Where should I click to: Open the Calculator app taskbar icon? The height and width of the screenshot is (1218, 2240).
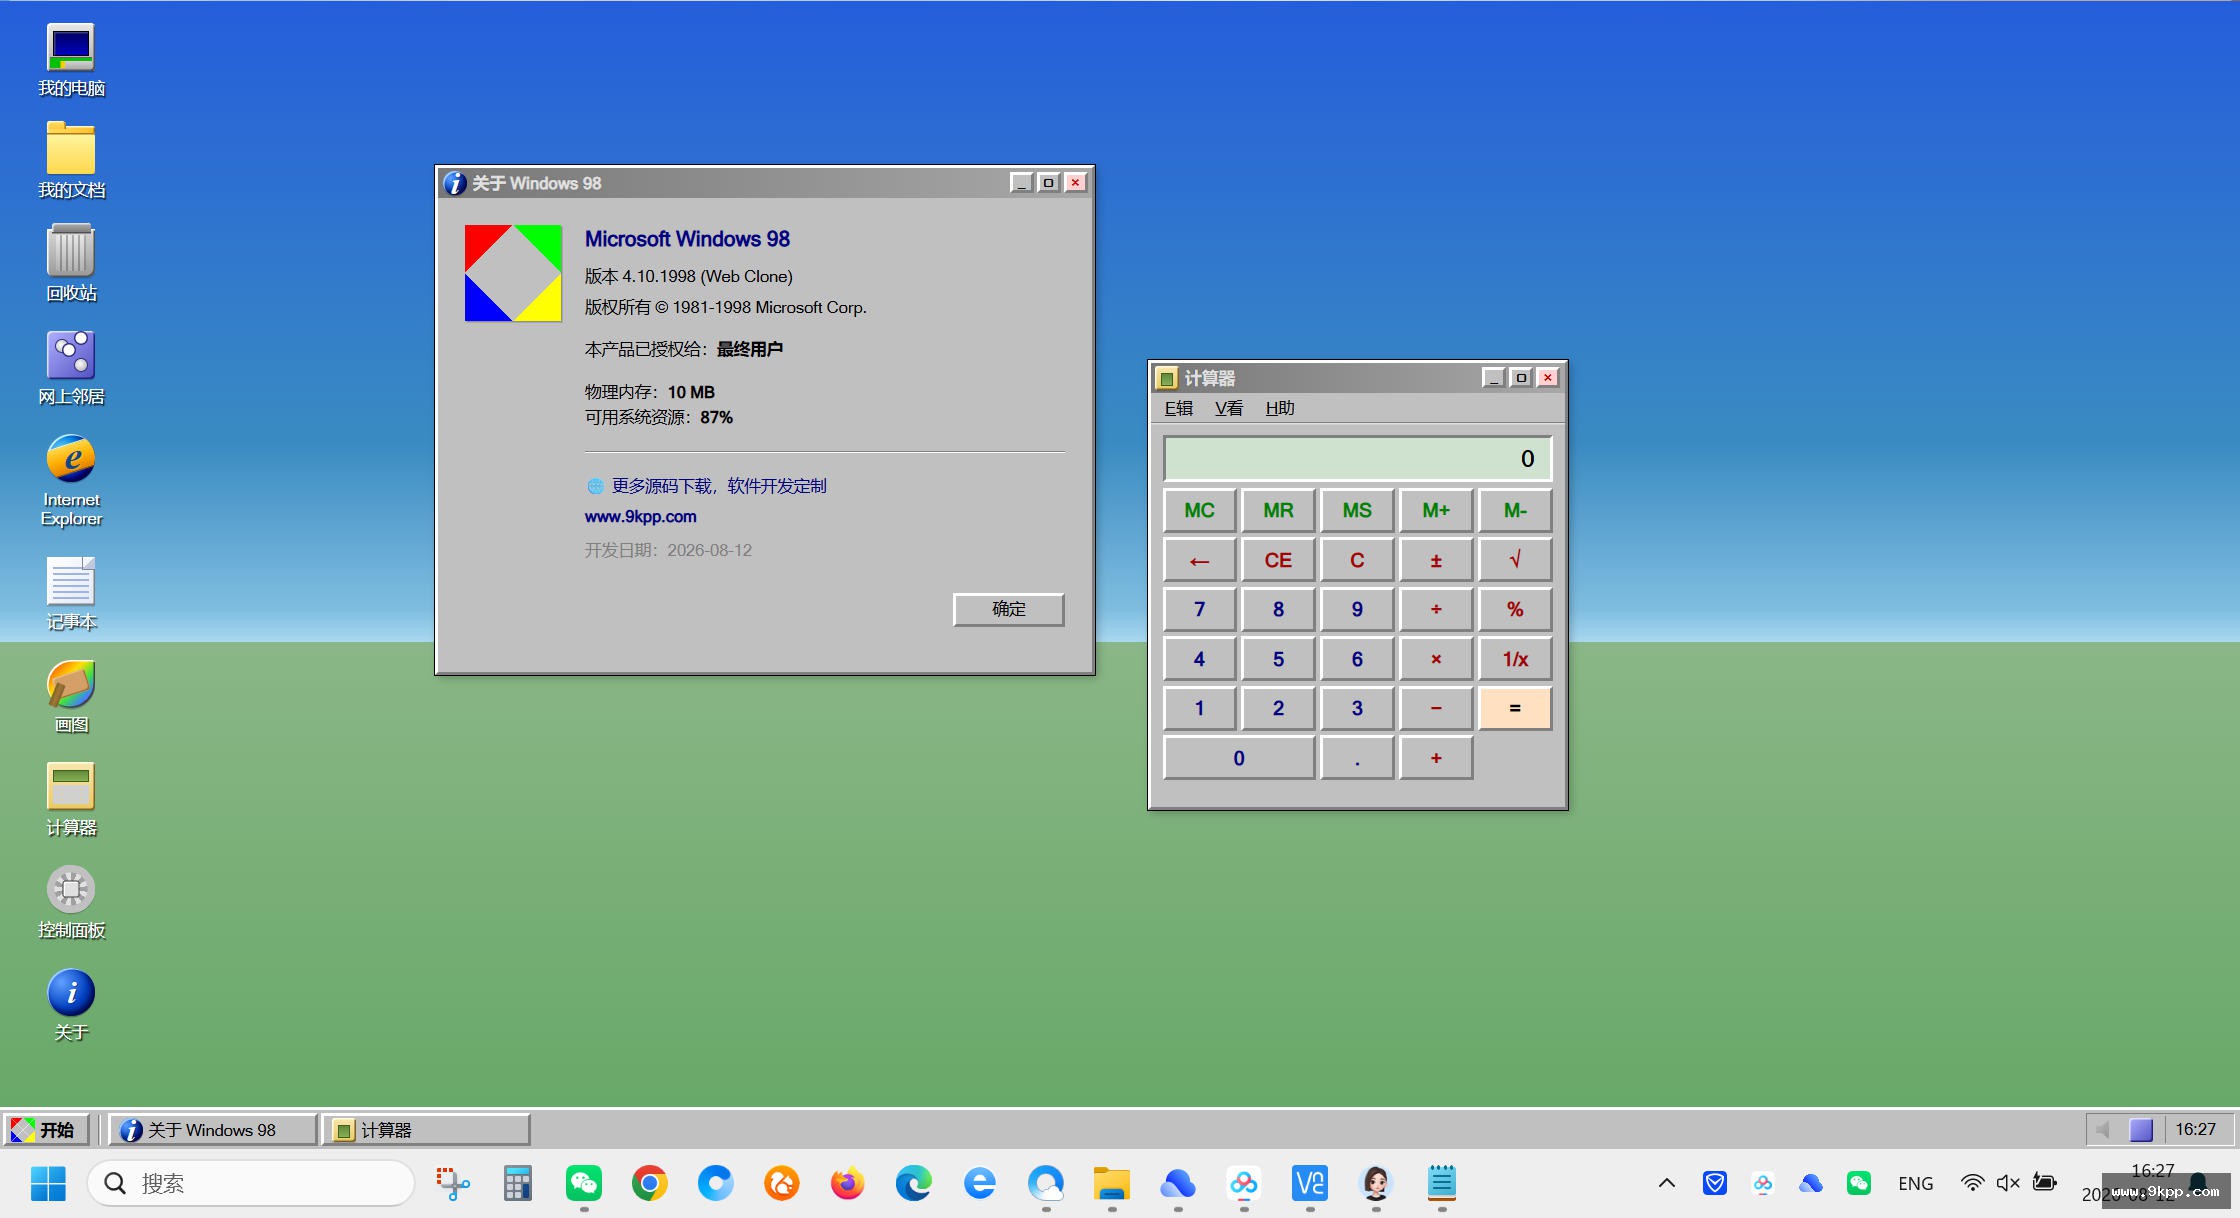[518, 1184]
